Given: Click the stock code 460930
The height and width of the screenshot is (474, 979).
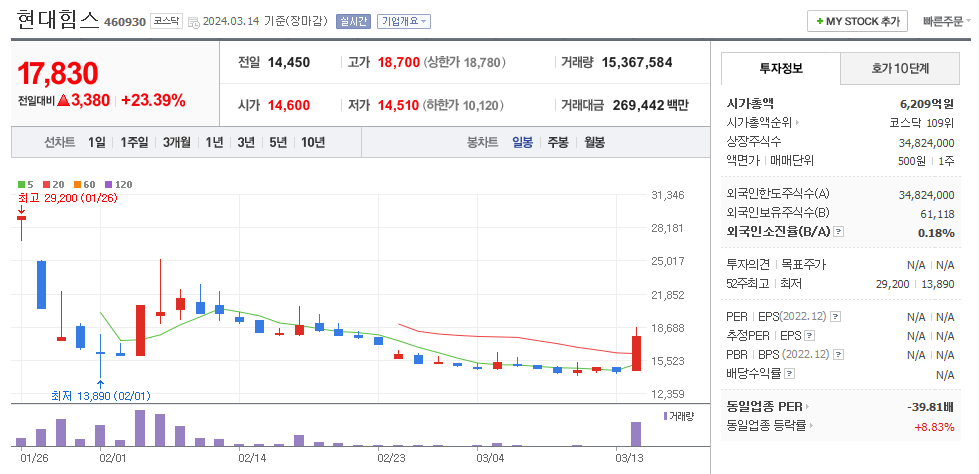Looking at the screenshot, I should 125,22.
